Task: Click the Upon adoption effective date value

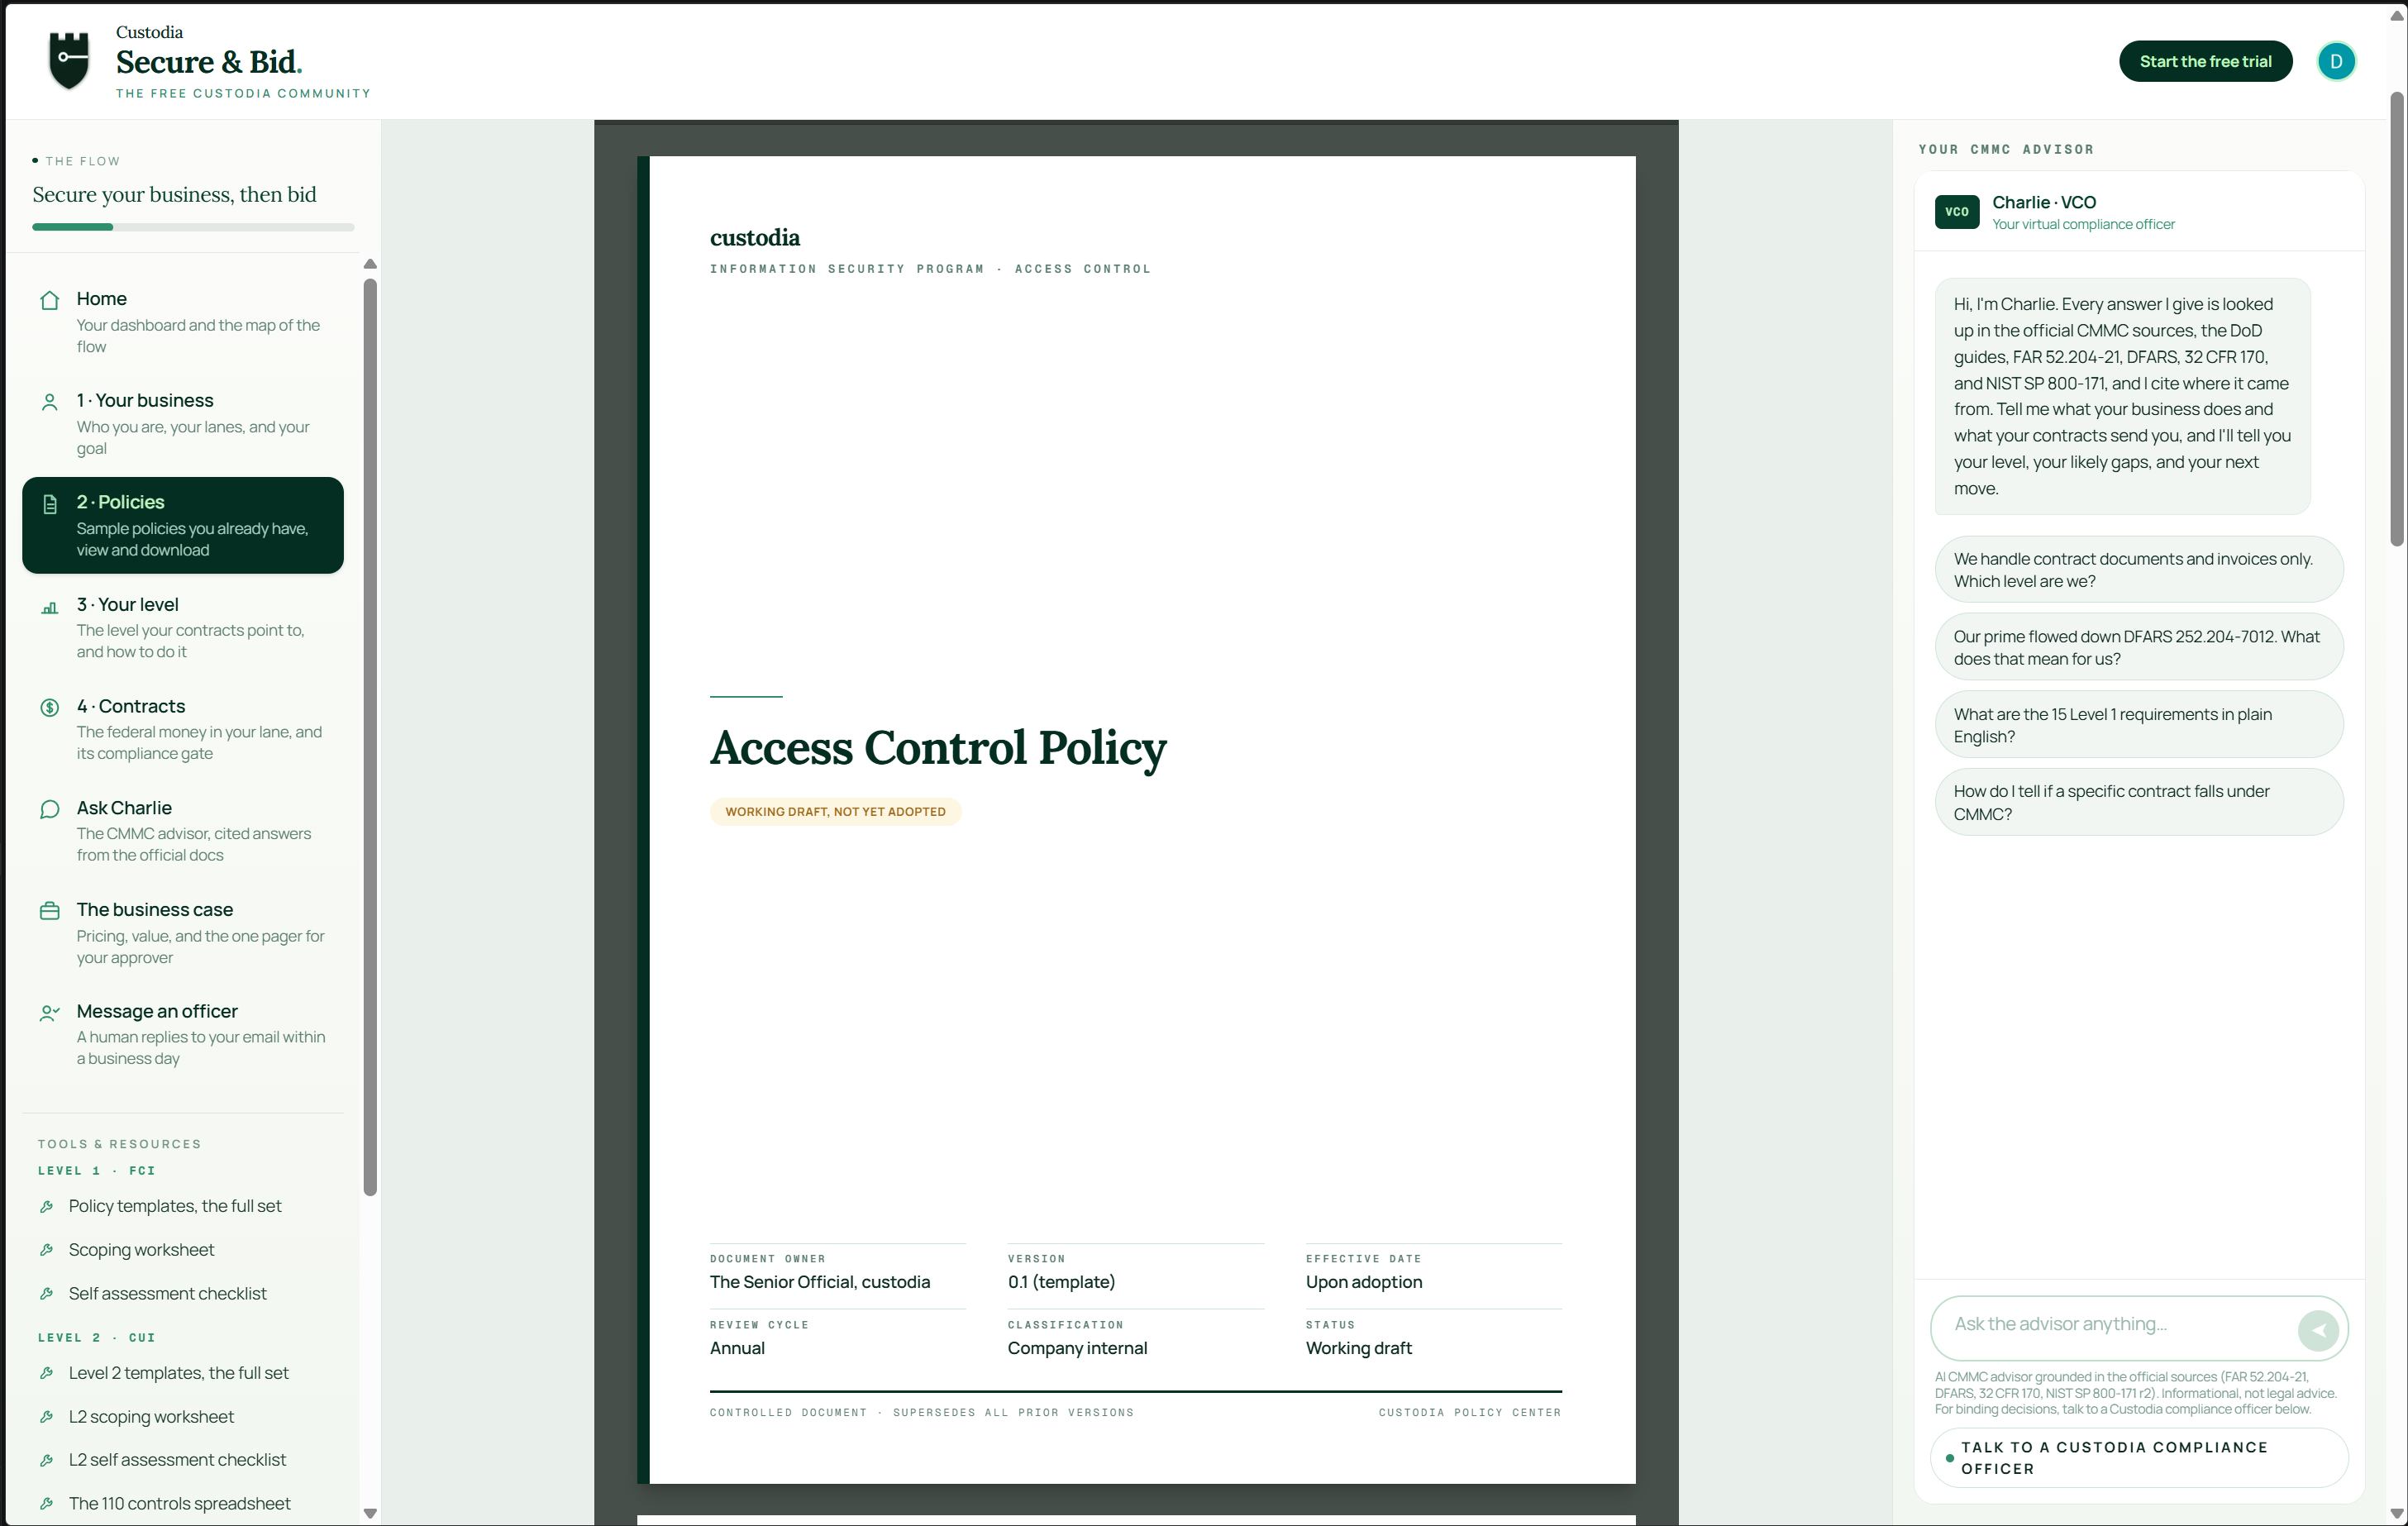Action: [1364, 1282]
